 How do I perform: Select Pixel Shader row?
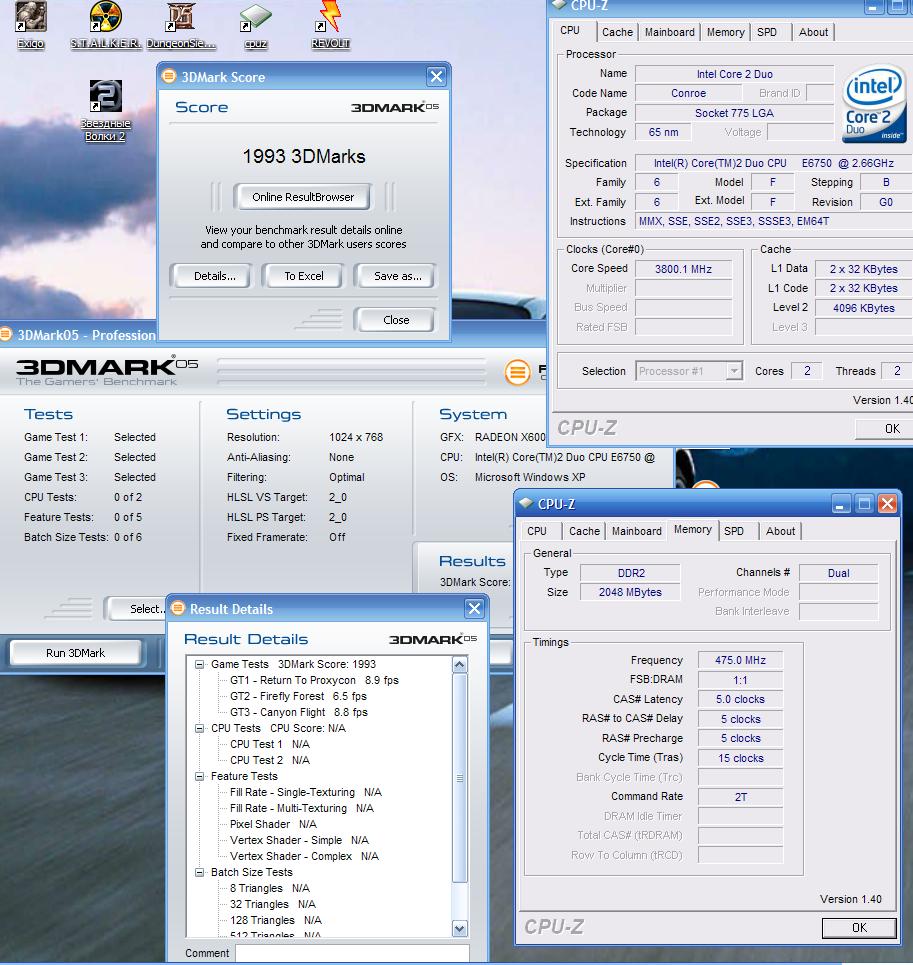point(273,824)
